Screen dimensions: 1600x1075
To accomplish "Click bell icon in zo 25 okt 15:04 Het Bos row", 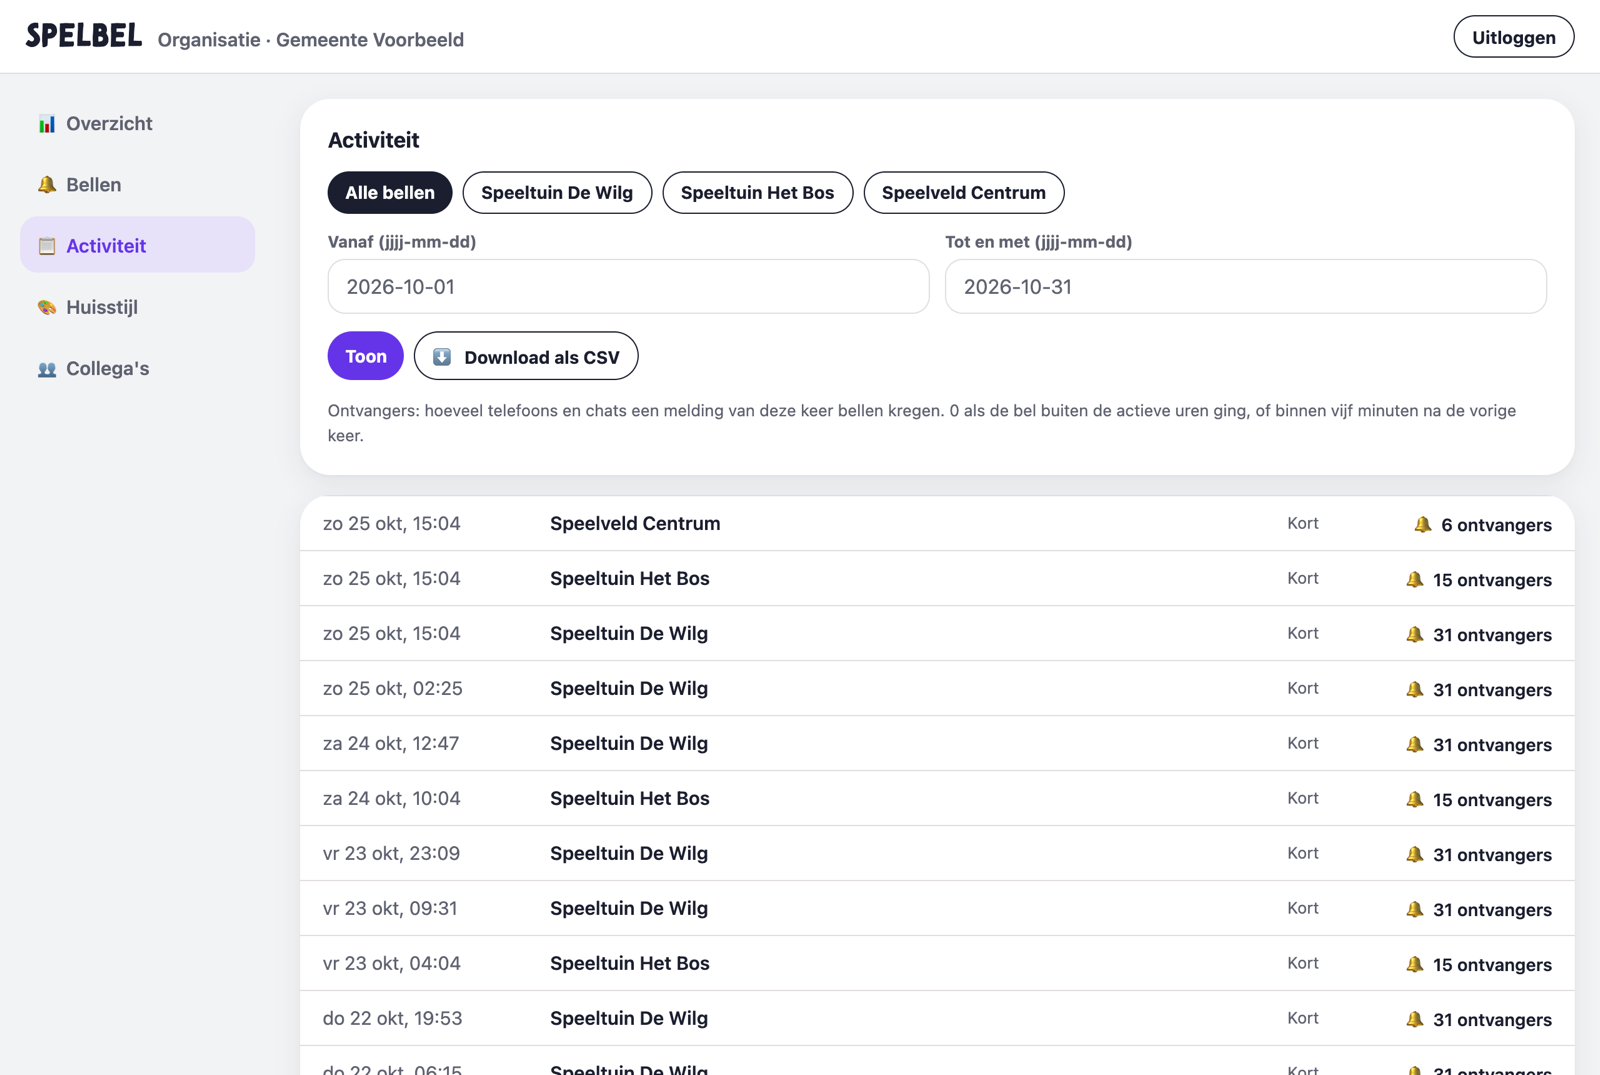I will [1415, 579].
